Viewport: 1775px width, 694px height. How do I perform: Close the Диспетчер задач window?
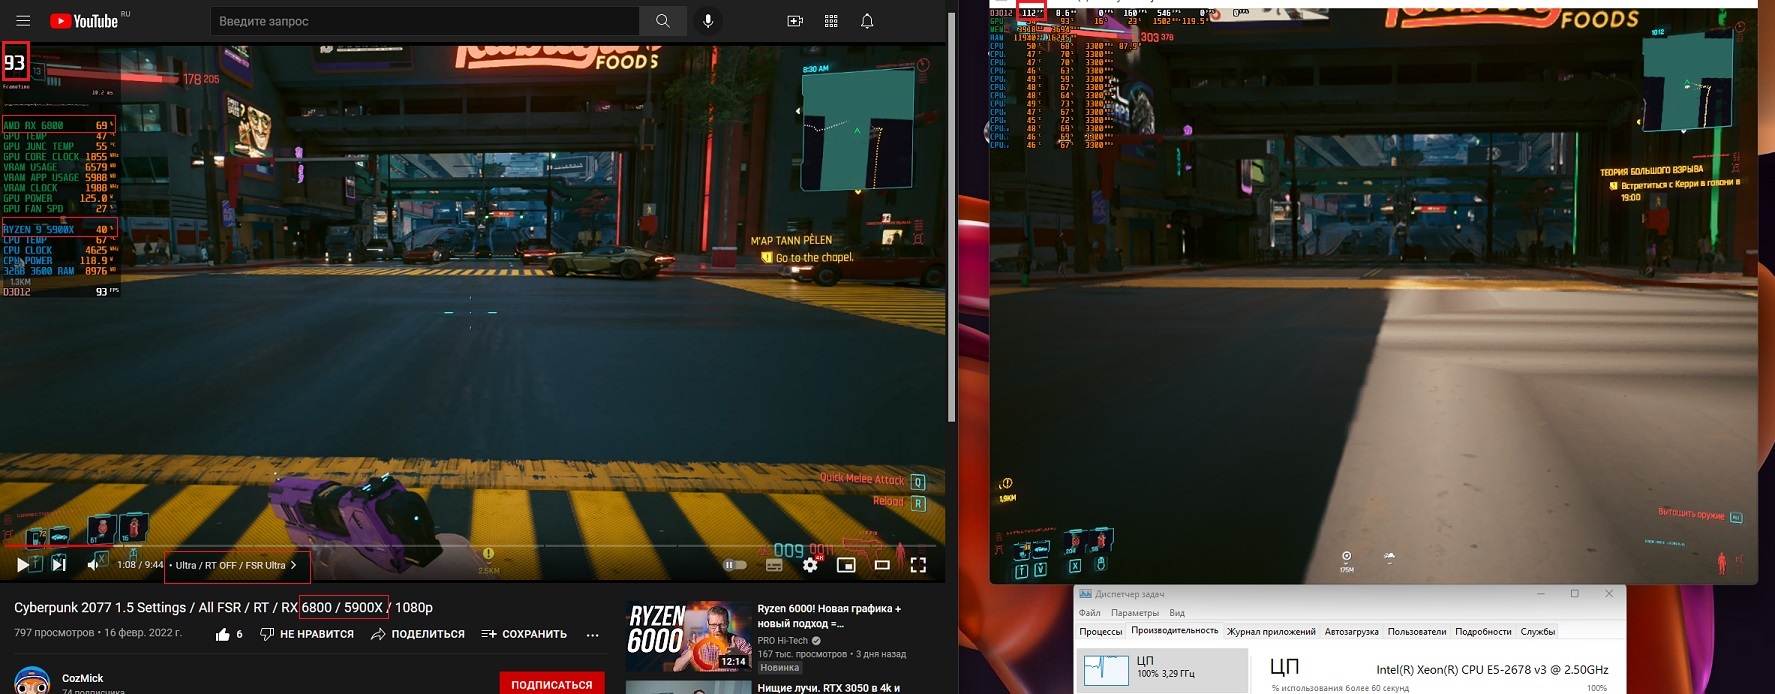tap(1609, 594)
